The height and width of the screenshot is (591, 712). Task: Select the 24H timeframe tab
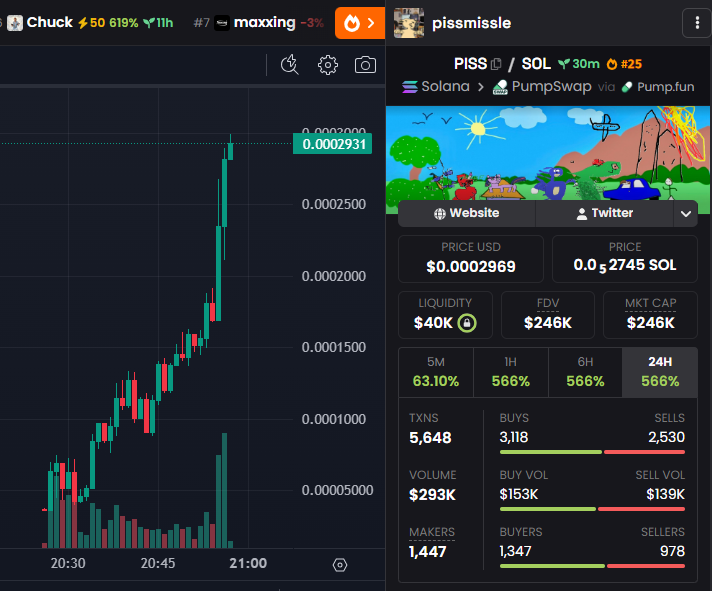pos(660,372)
